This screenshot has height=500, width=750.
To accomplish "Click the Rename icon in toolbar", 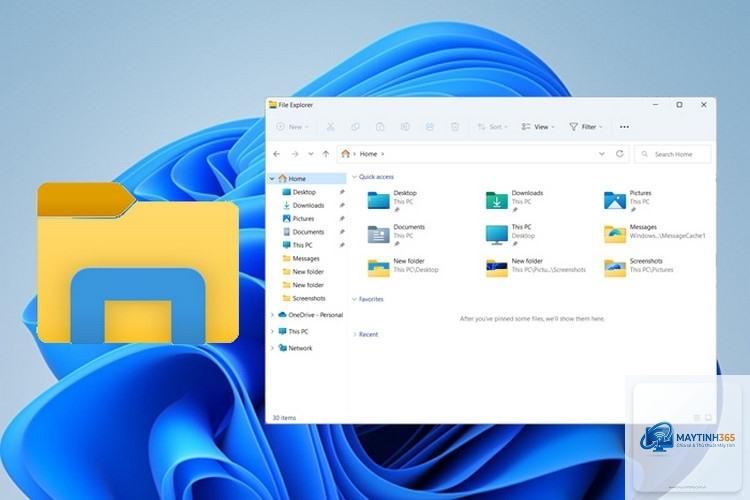I will pyautogui.click(x=405, y=127).
